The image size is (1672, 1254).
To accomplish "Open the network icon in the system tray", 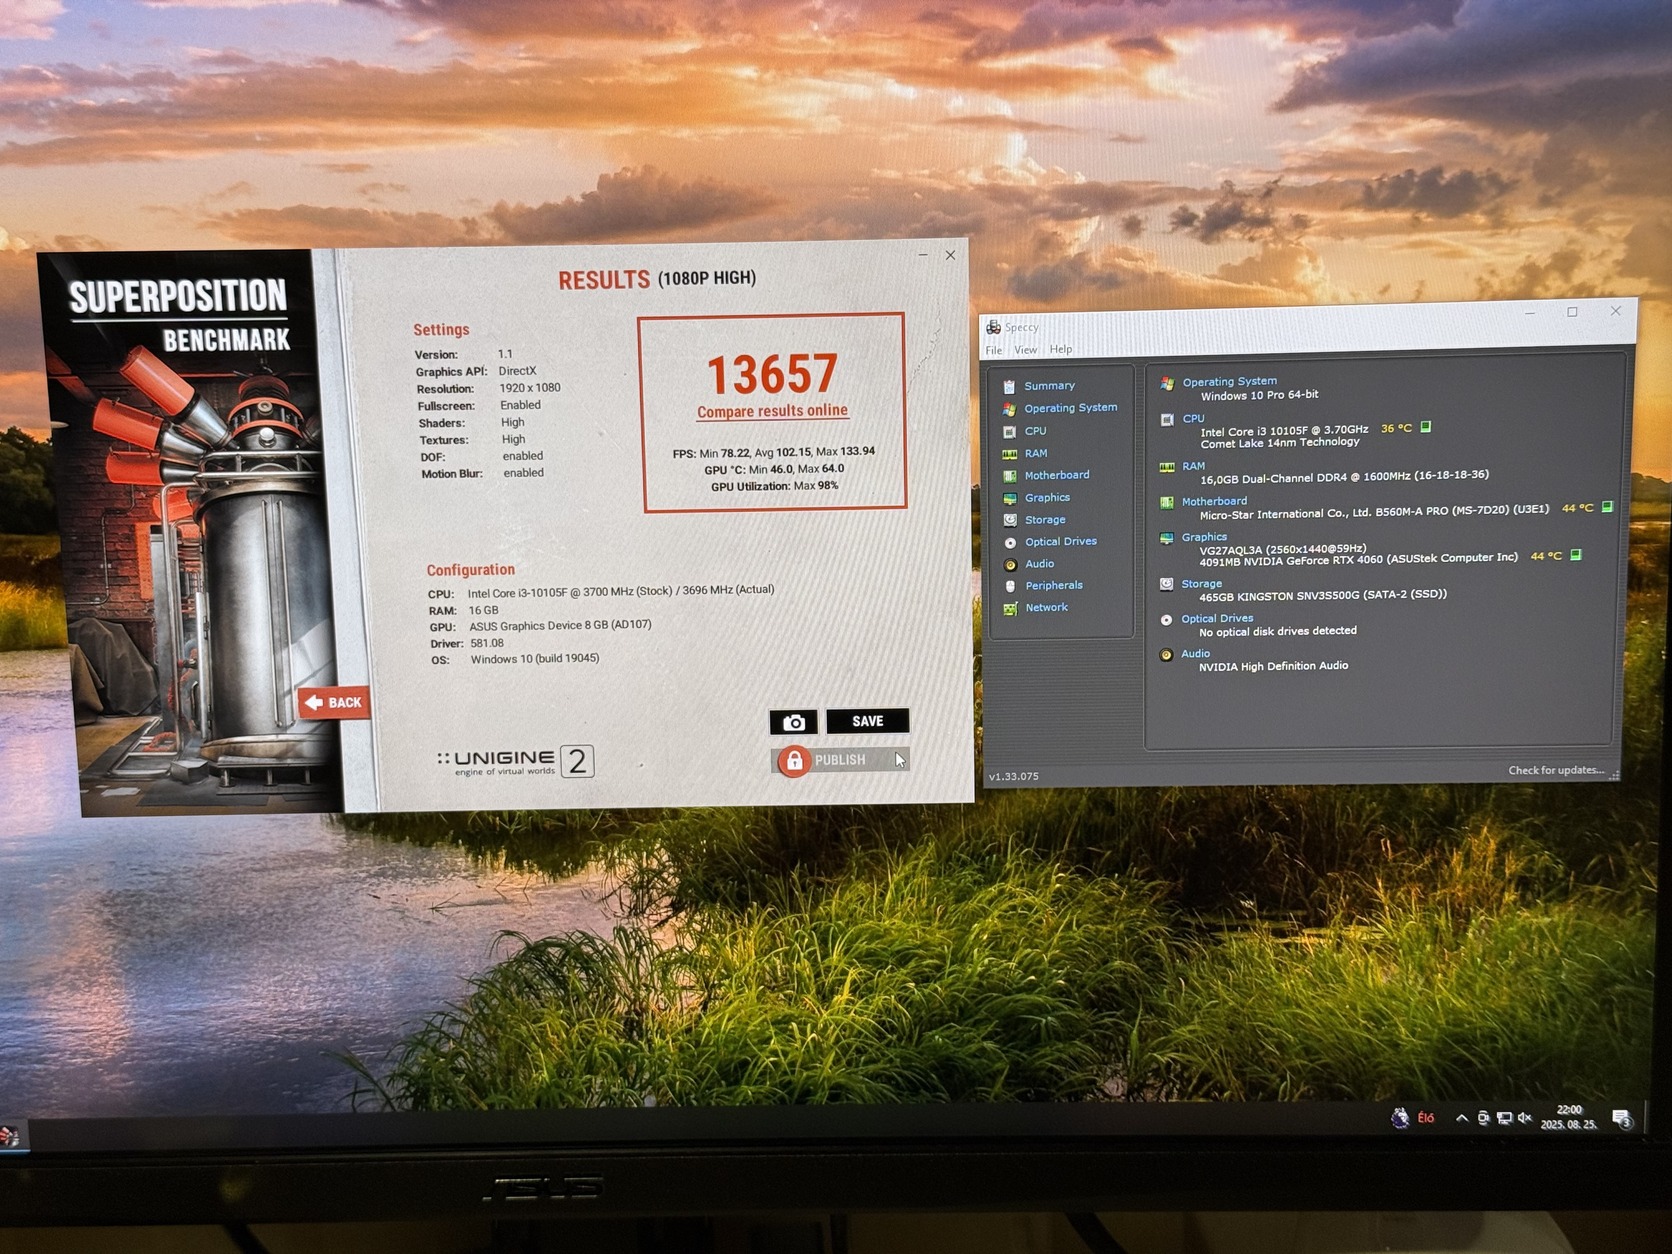I will click(1504, 1118).
